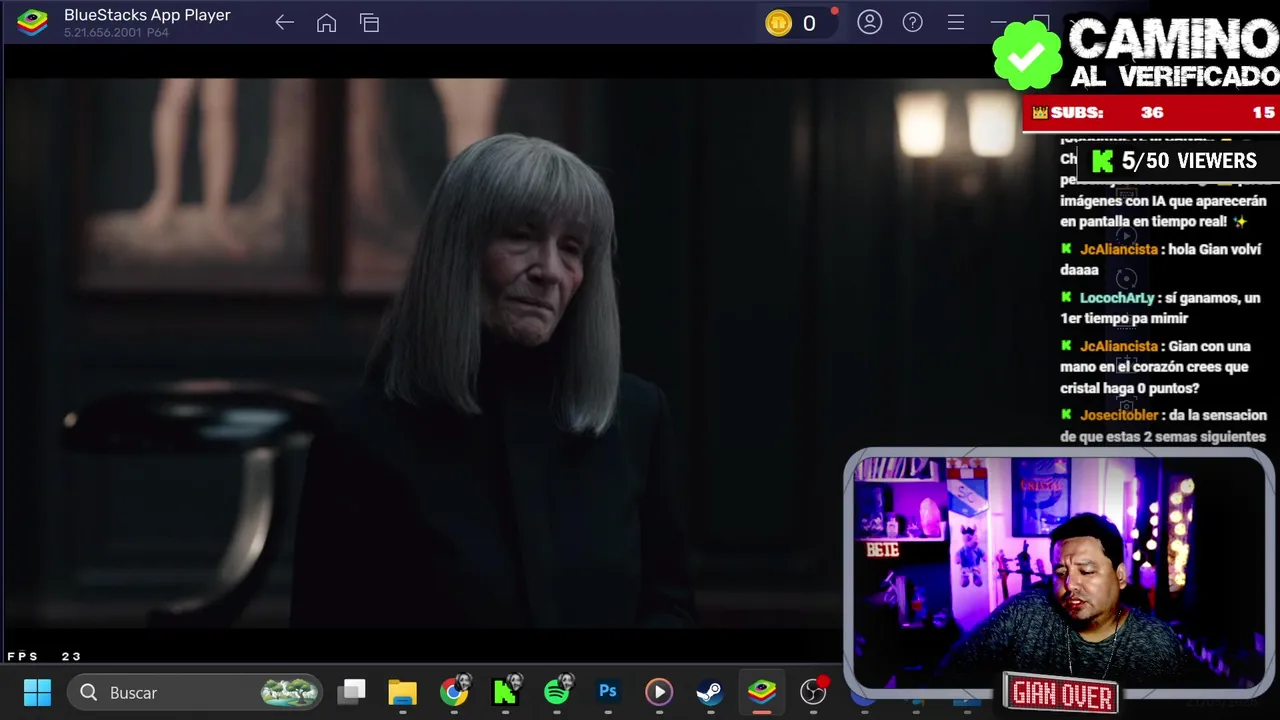Image resolution: width=1280 pixels, height=720 pixels.
Task: Click the streamer webcam thumbnail
Action: tap(1058, 572)
